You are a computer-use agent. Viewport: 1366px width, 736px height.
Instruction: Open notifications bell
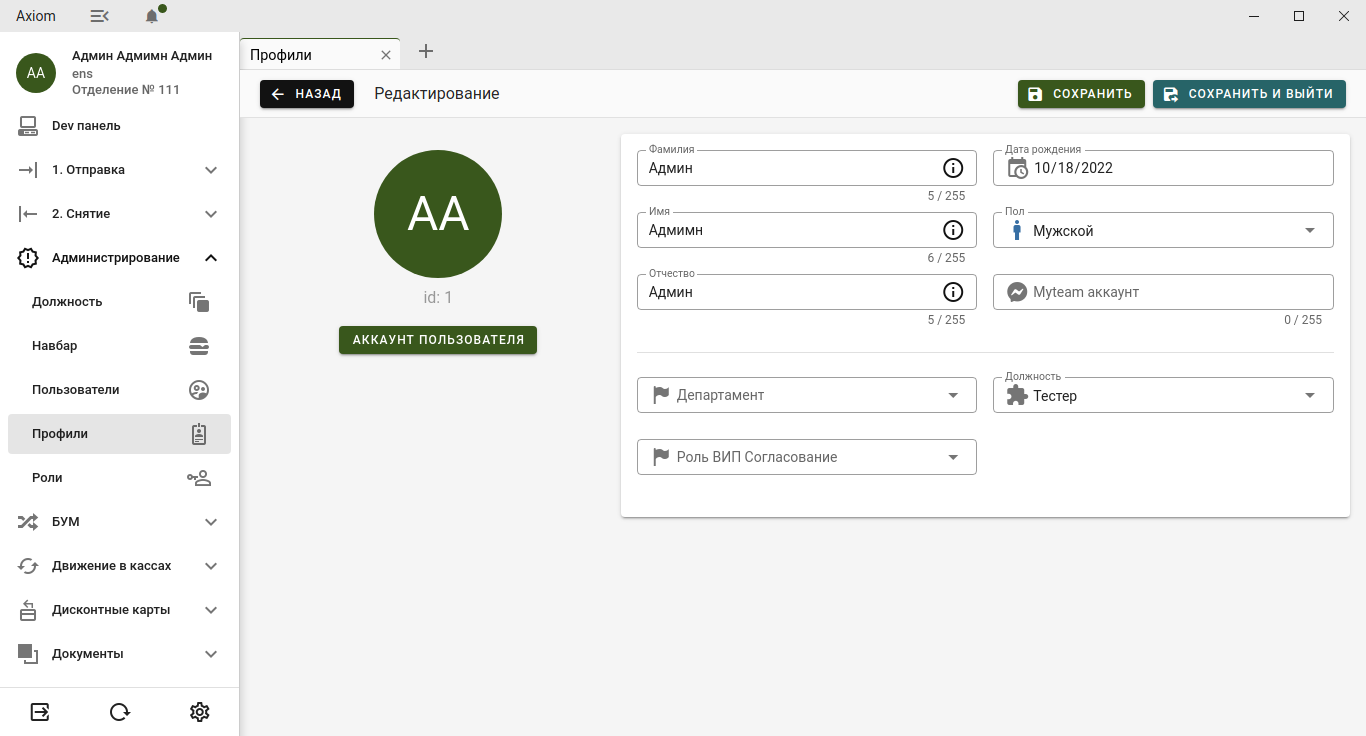click(152, 16)
